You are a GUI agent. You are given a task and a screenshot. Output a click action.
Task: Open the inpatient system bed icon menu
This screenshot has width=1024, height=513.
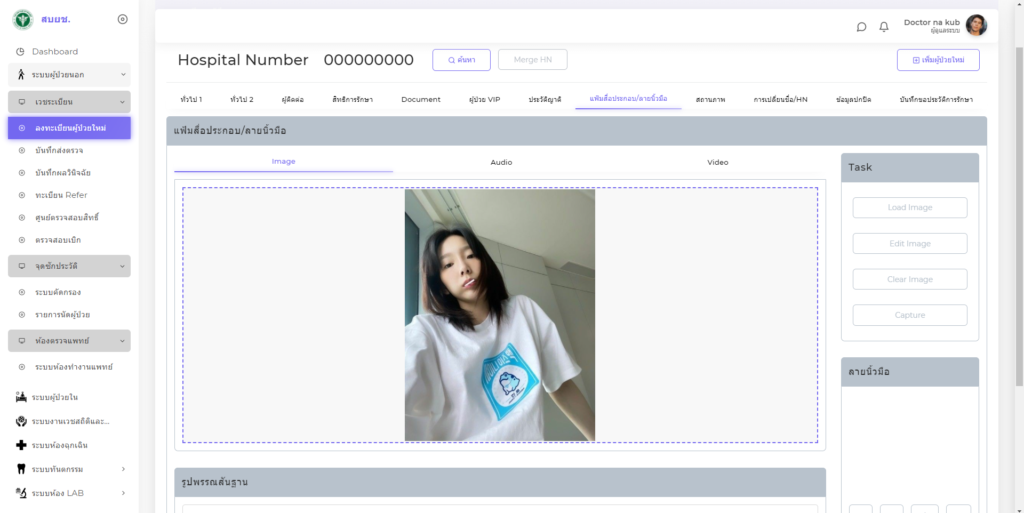click(21, 397)
